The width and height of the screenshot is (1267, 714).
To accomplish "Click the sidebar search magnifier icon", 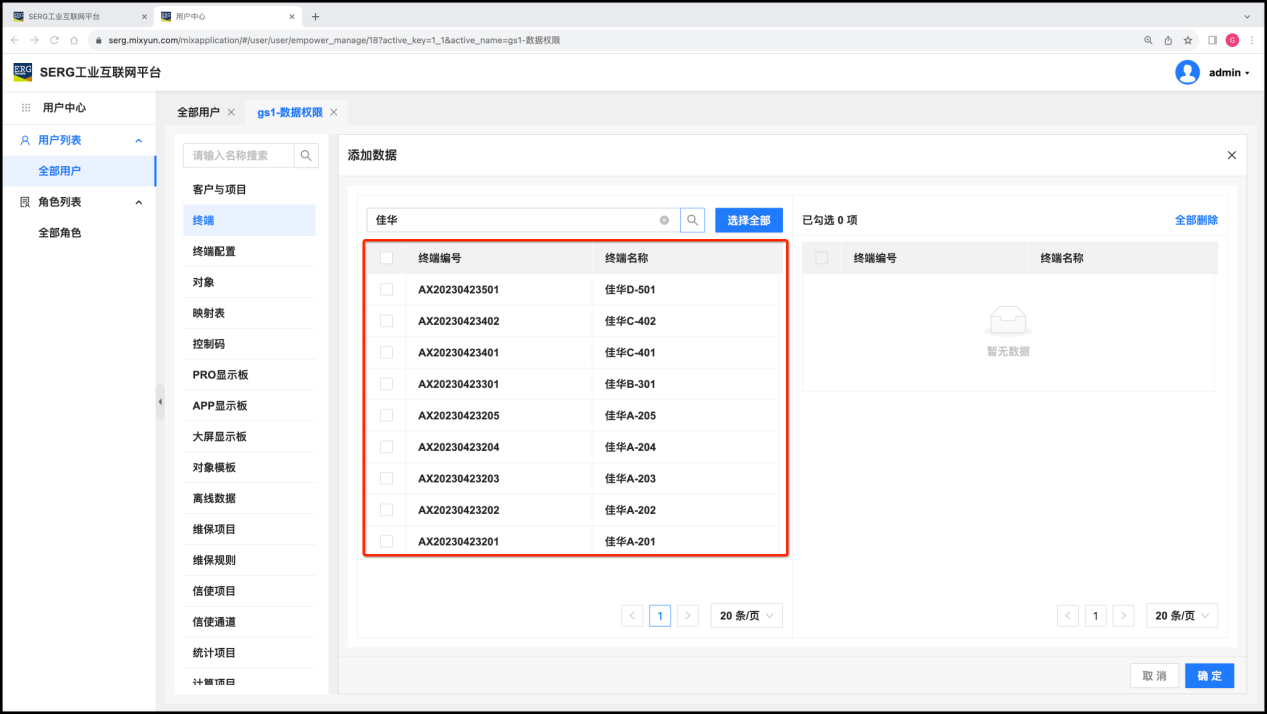I will pyautogui.click(x=306, y=156).
